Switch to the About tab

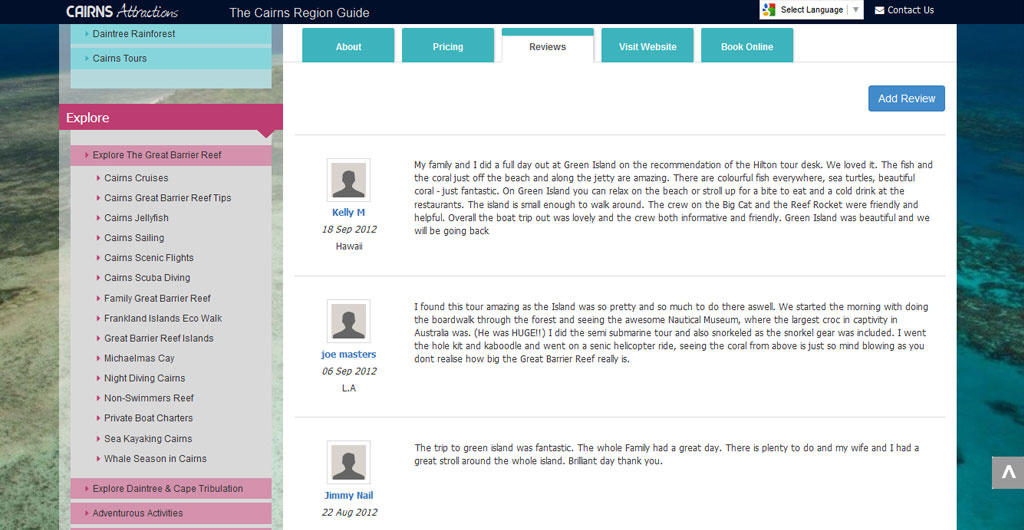348,47
